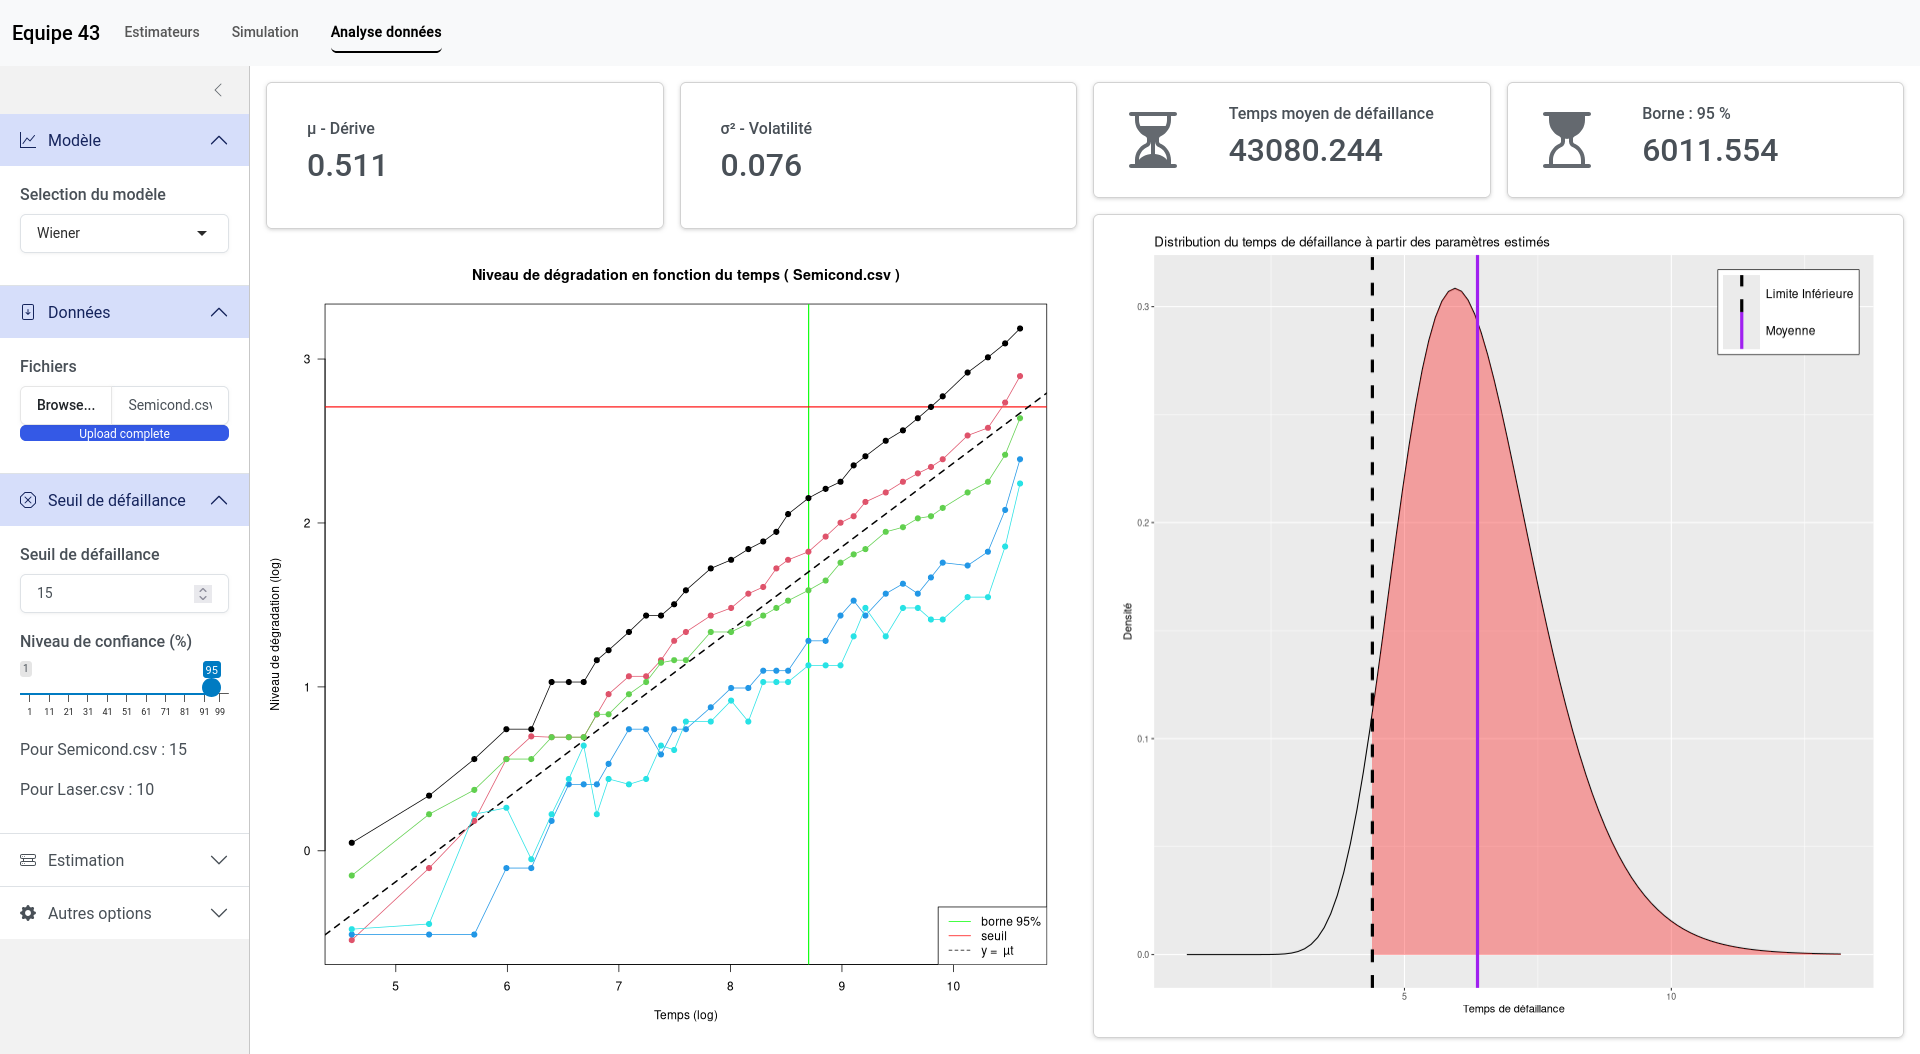Collapse the Données section chevron
Viewport: 1920px width, 1054px height.
[219, 312]
